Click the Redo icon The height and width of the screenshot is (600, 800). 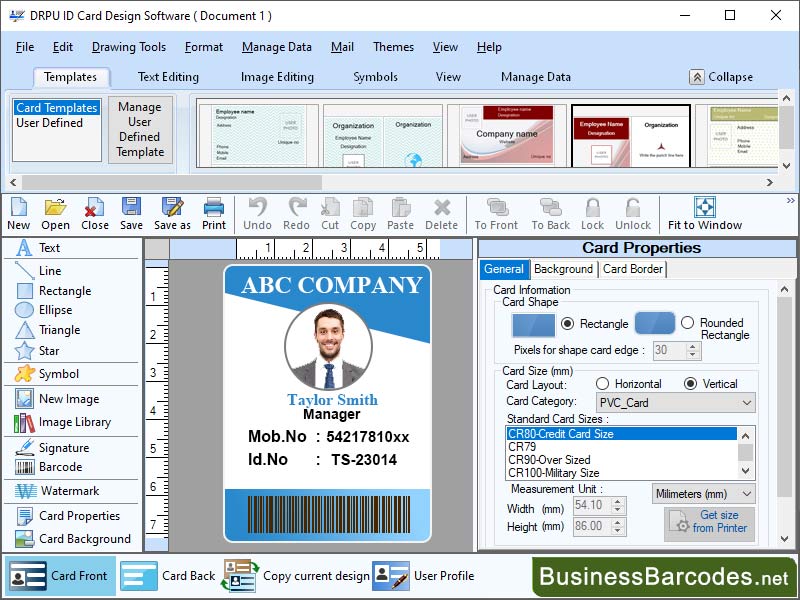(296, 214)
